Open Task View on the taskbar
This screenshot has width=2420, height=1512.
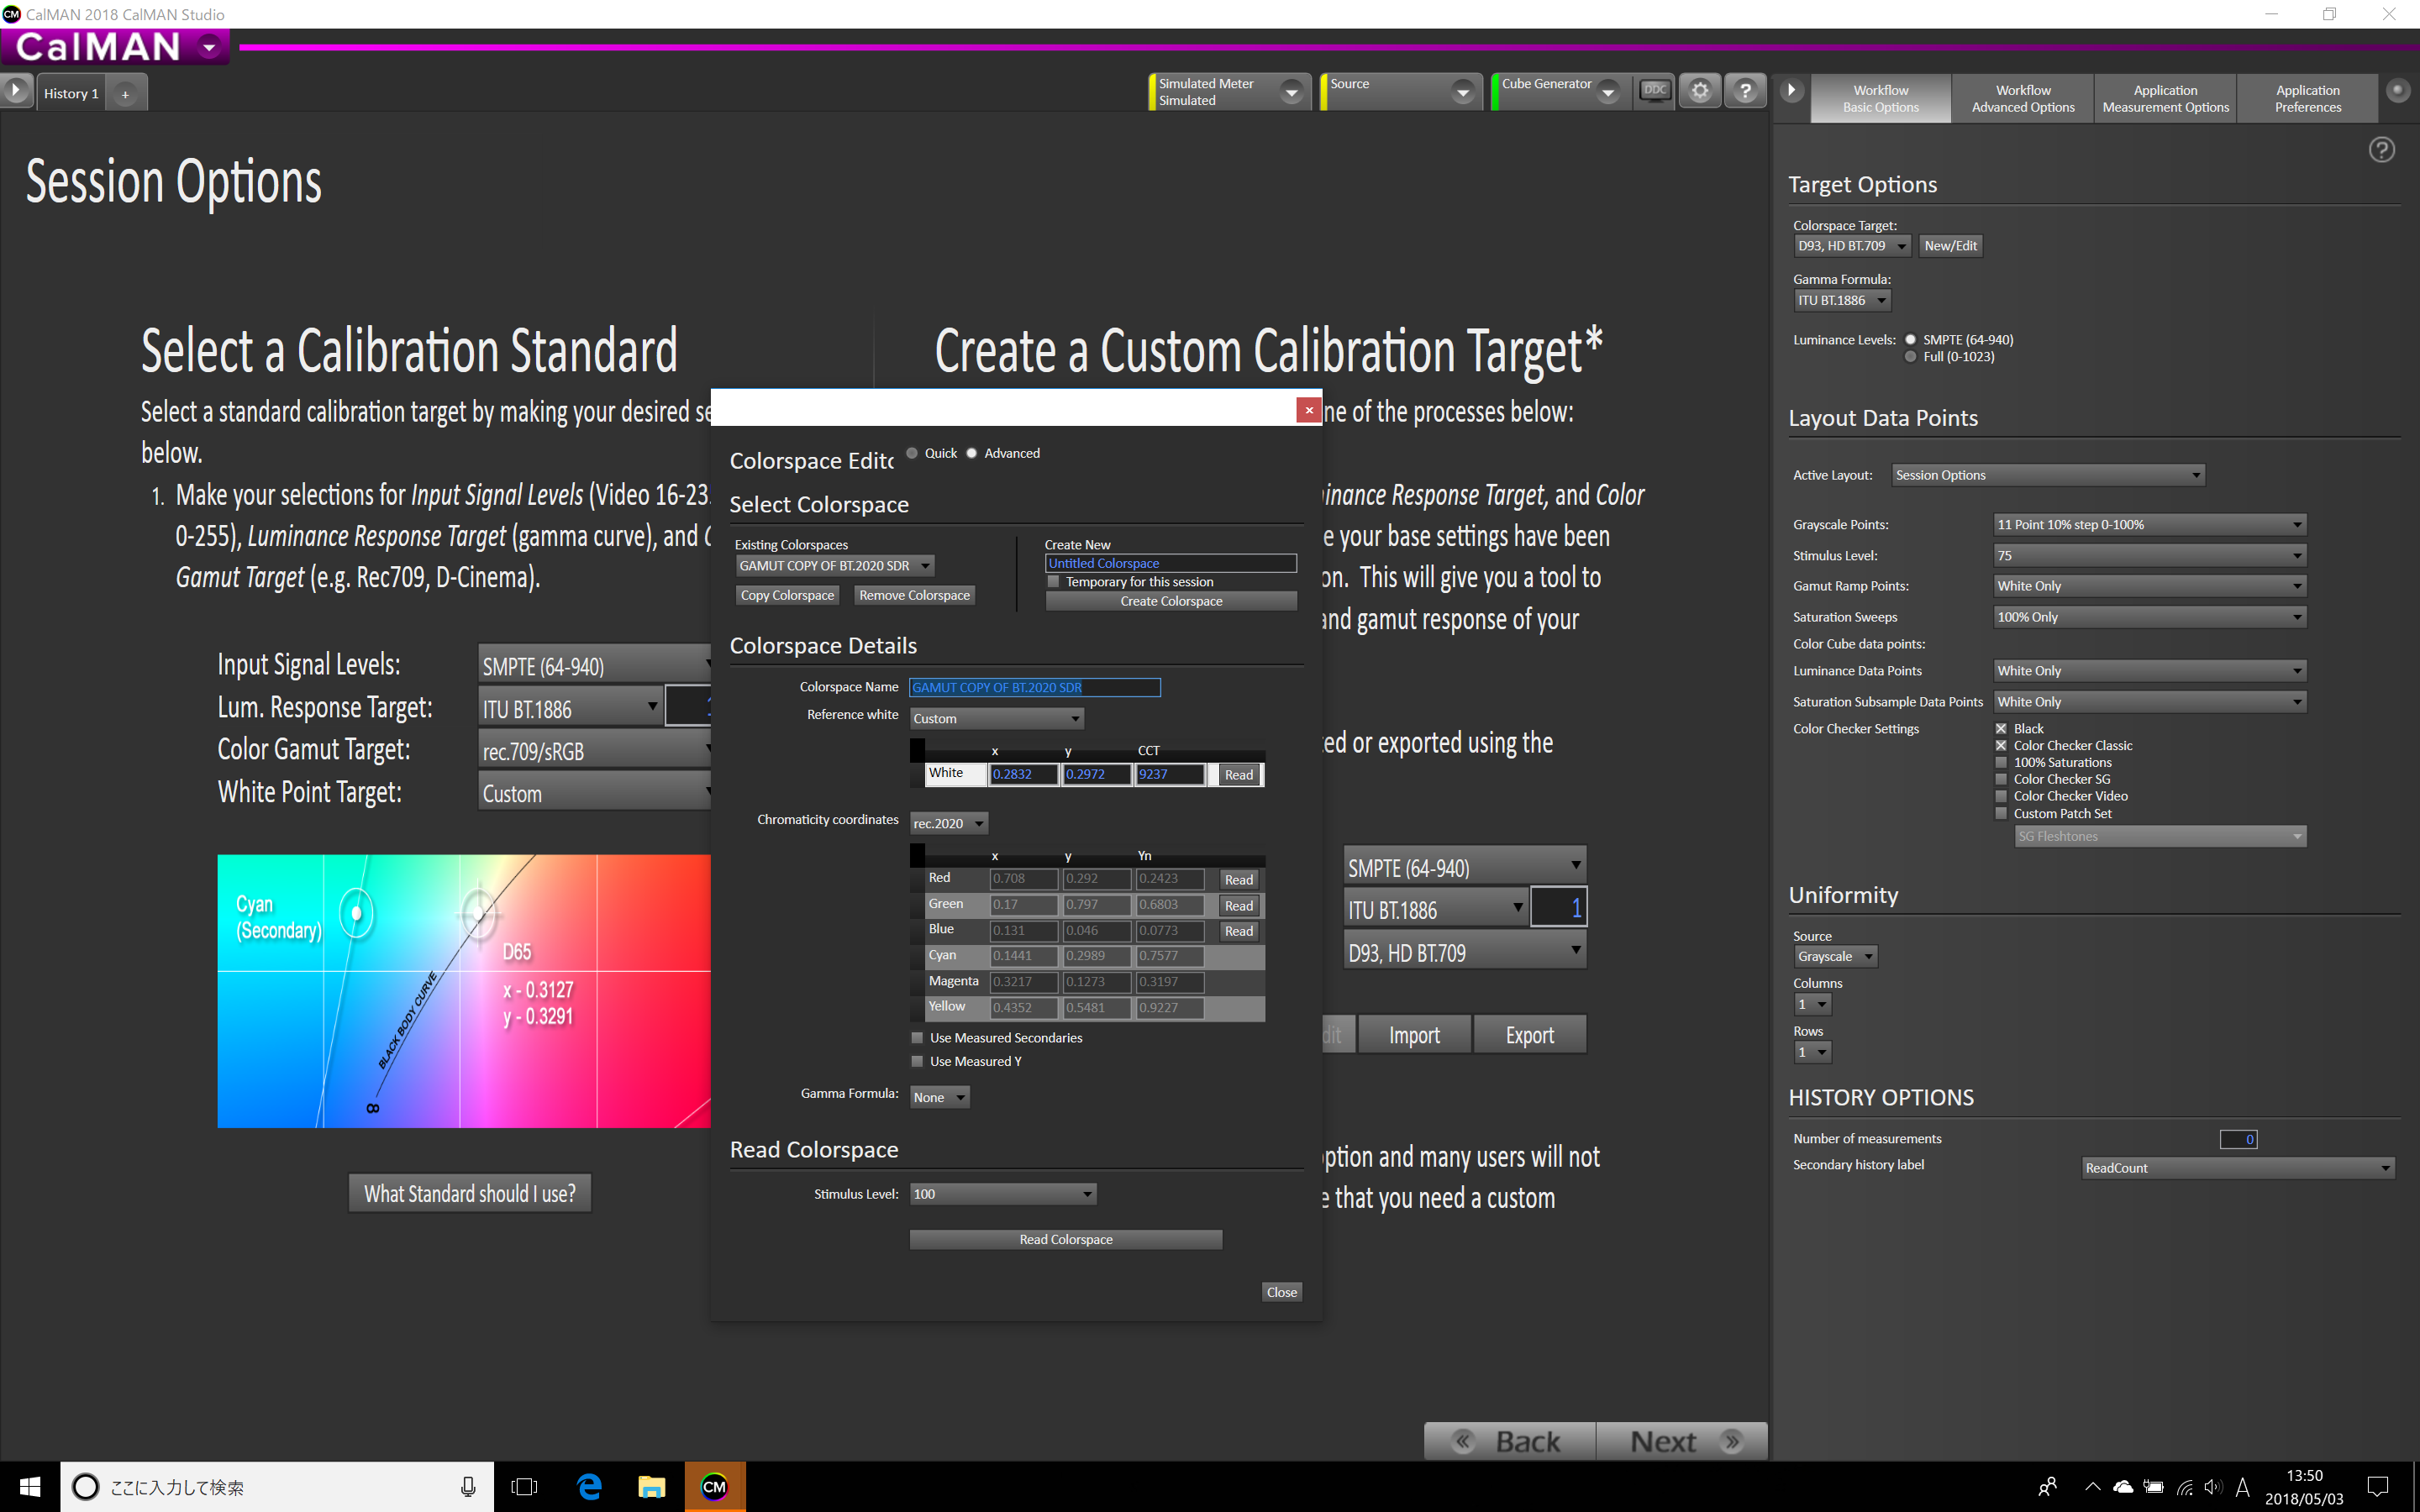[x=524, y=1486]
